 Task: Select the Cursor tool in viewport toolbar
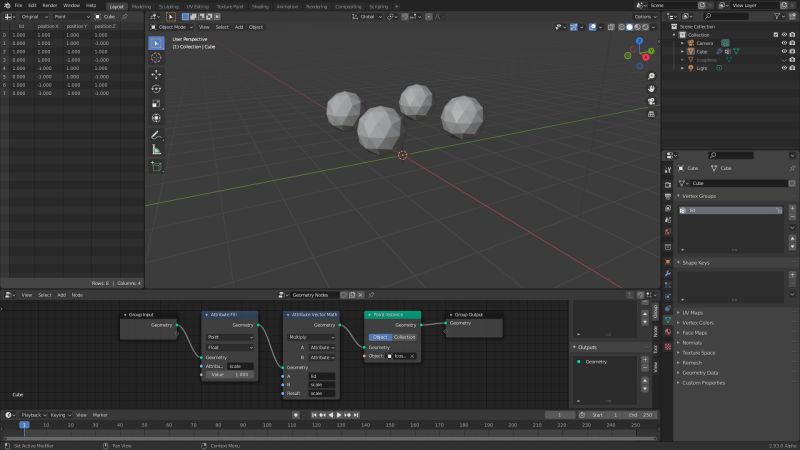[156, 58]
